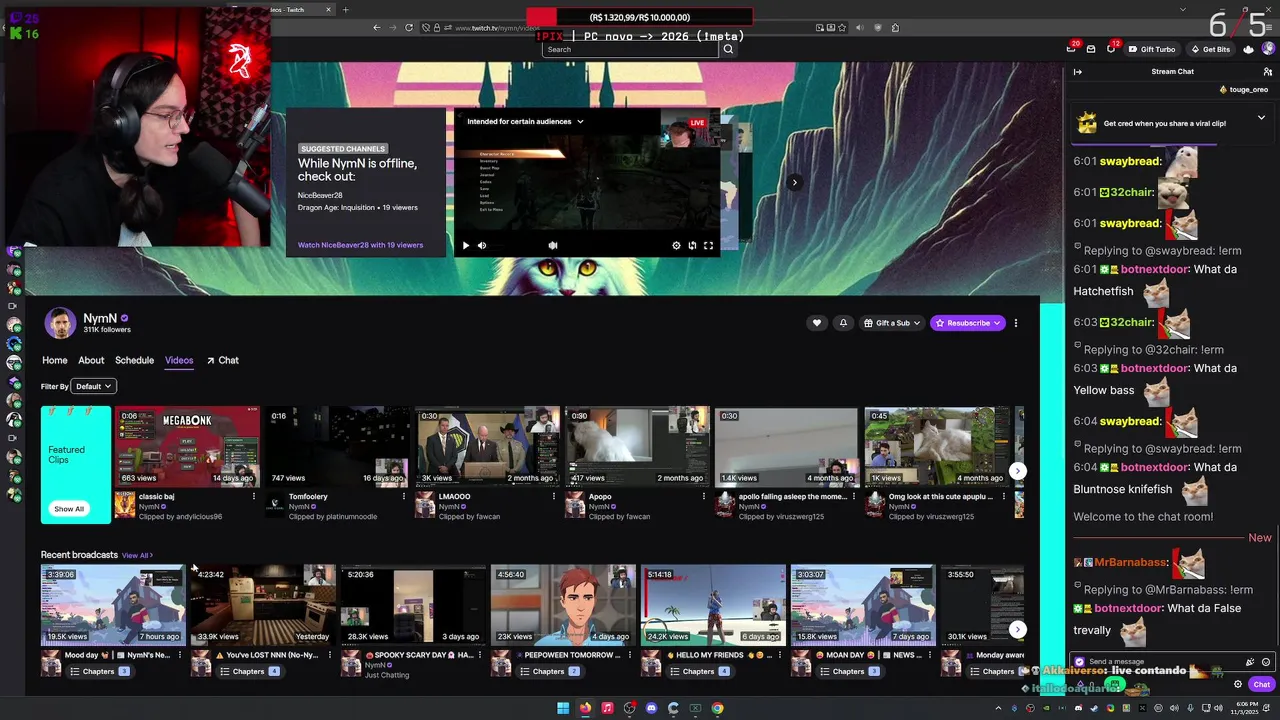
Task: Open NymN channel avatar
Action: (x=60, y=323)
